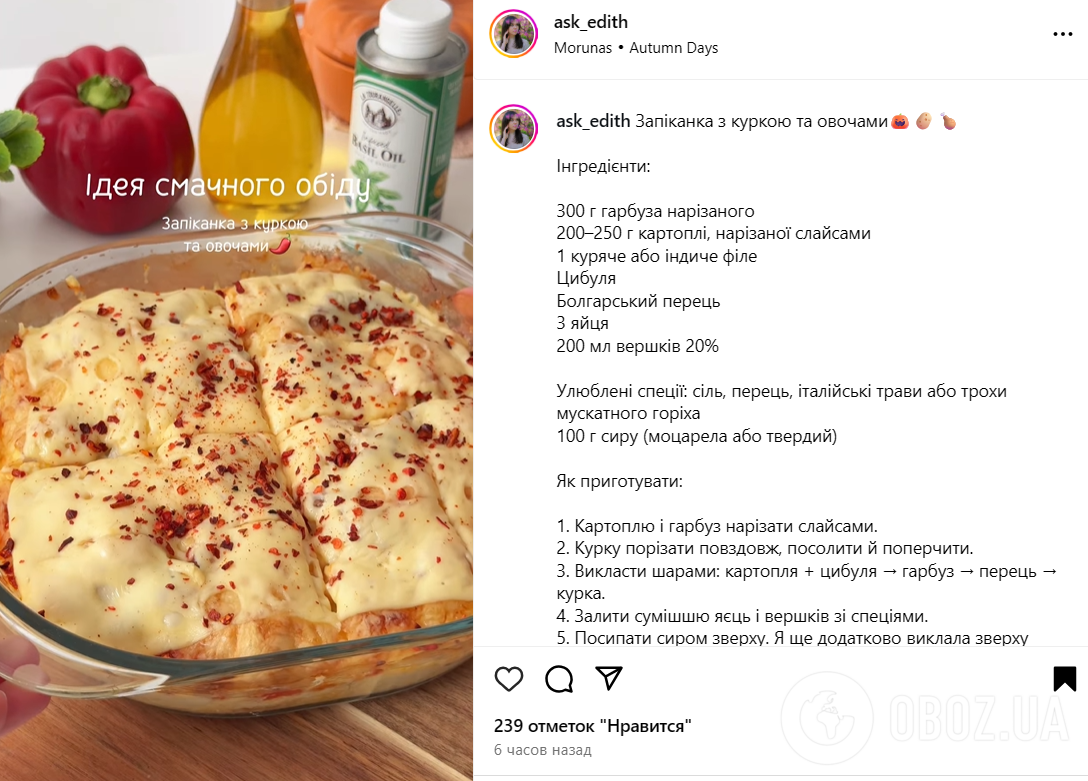Image resolution: width=1088 pixels, height=781 pixels.
Task: Click the OBOZ.UA watermark logo
Action: pos(926,718)
